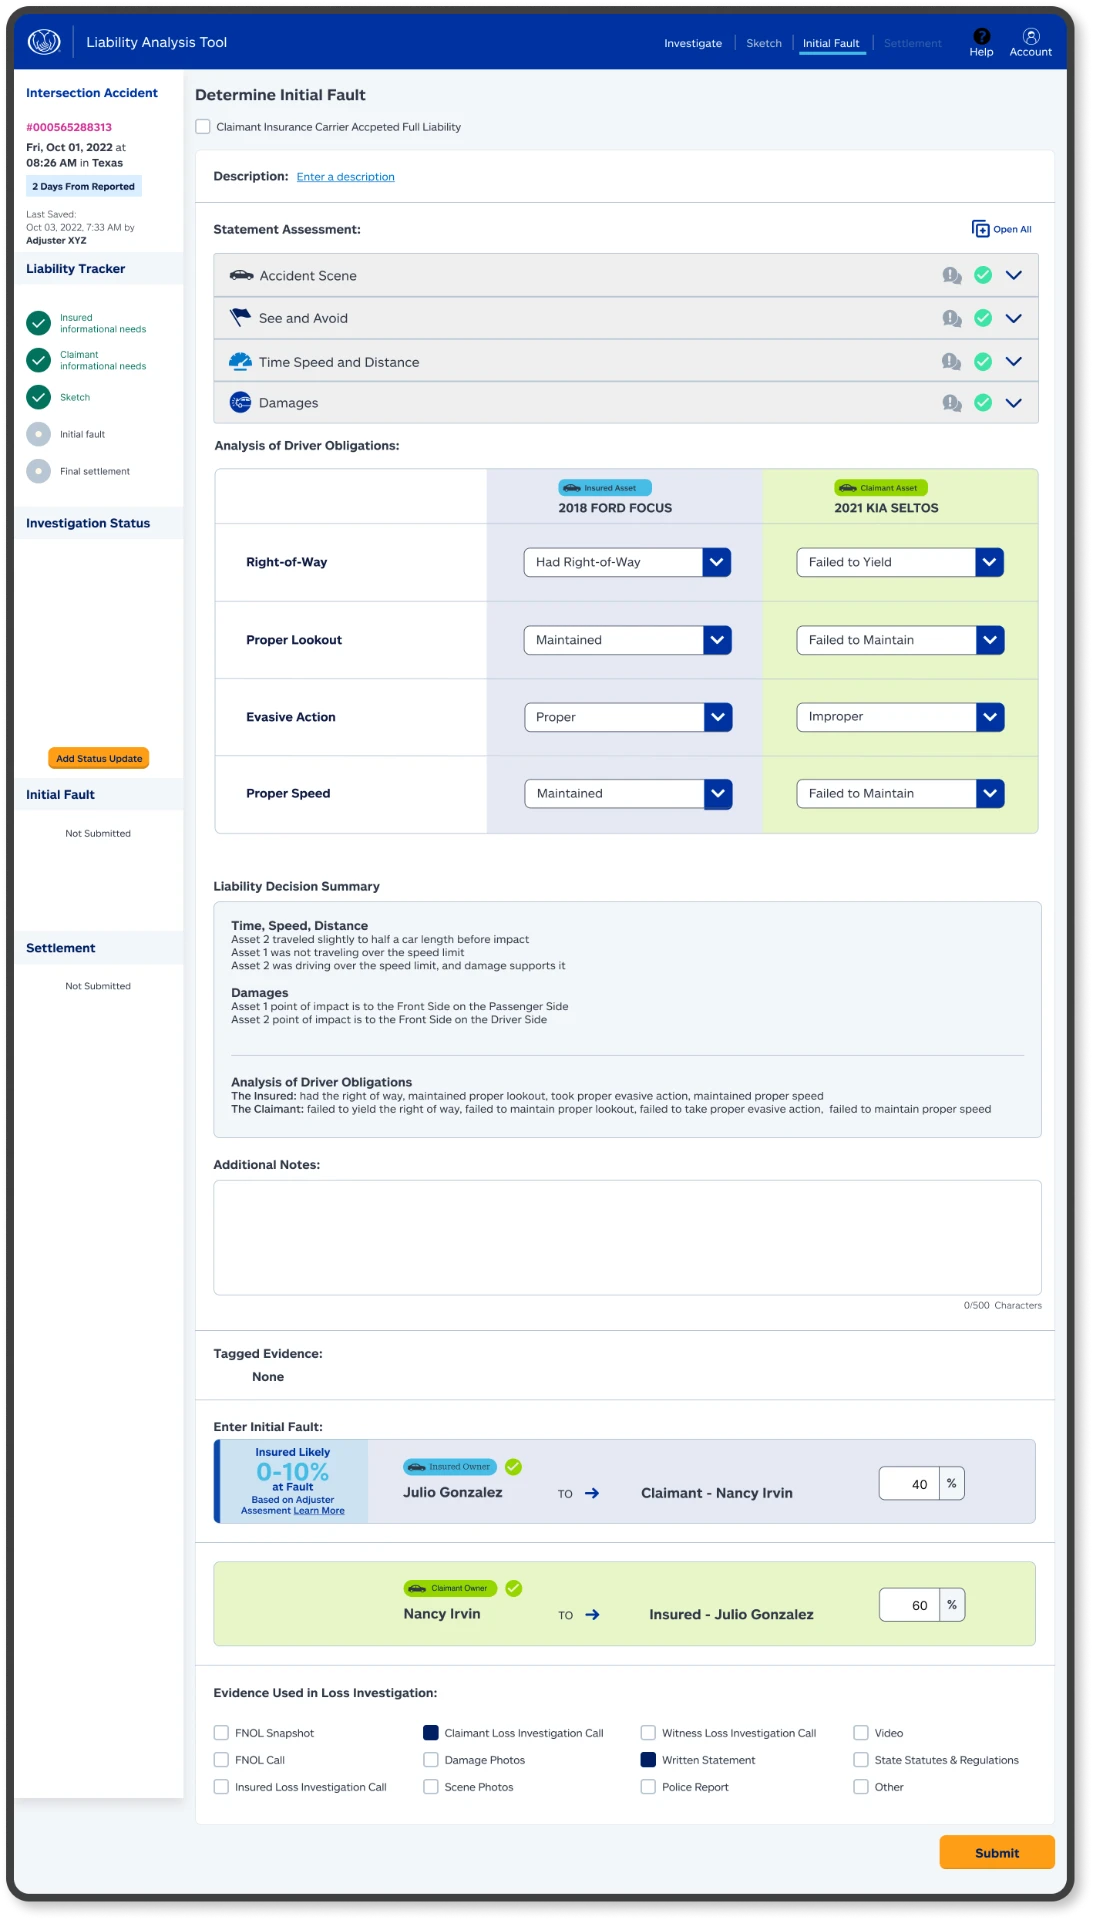This screenshot has height=1920, width=1093.
Task: Click Initial fault pending step icon
Action: tap(38, 434)
